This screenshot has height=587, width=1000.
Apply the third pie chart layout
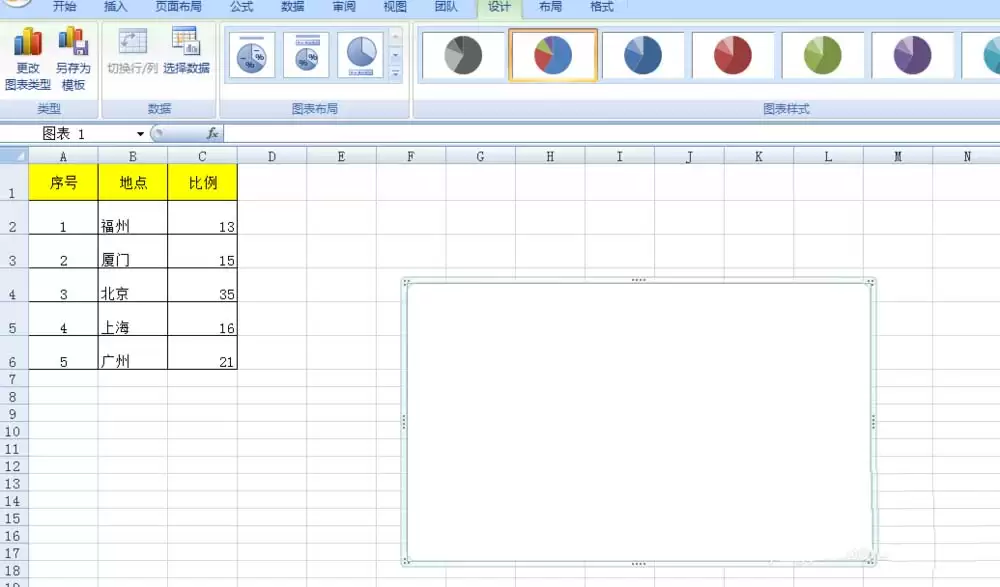[361, 57]
